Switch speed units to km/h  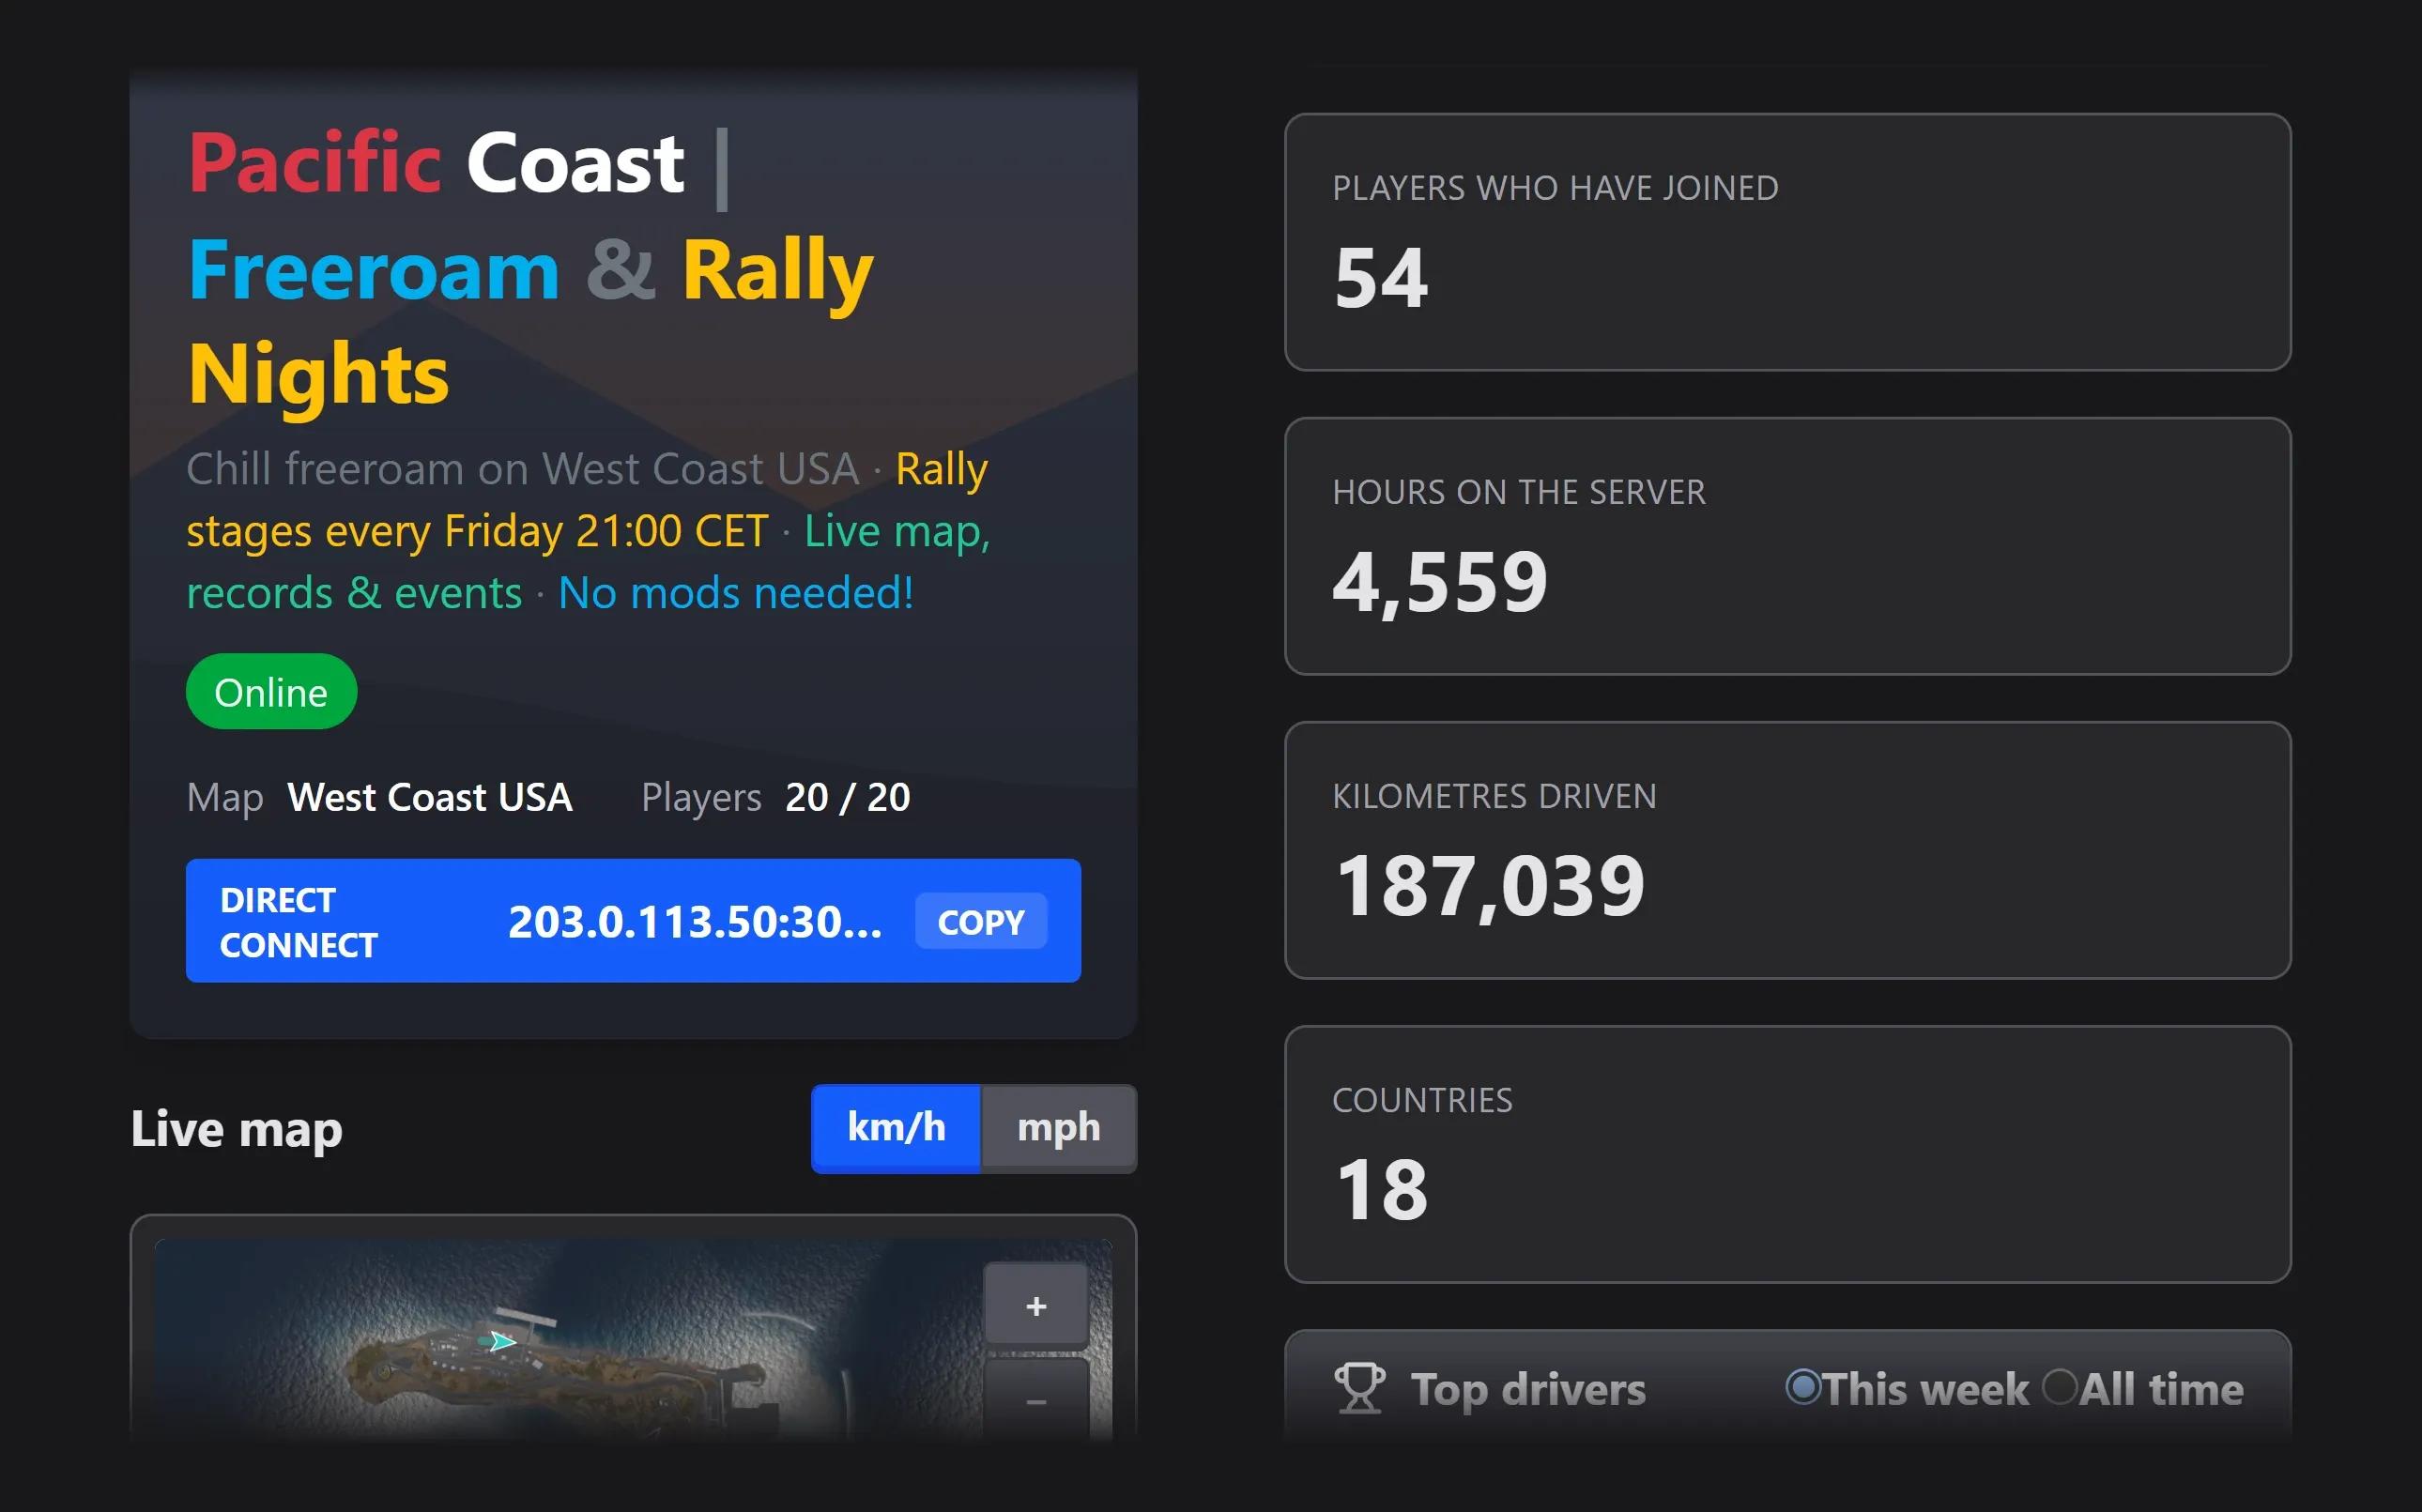pyautogui.click(x=896, y=1128)
